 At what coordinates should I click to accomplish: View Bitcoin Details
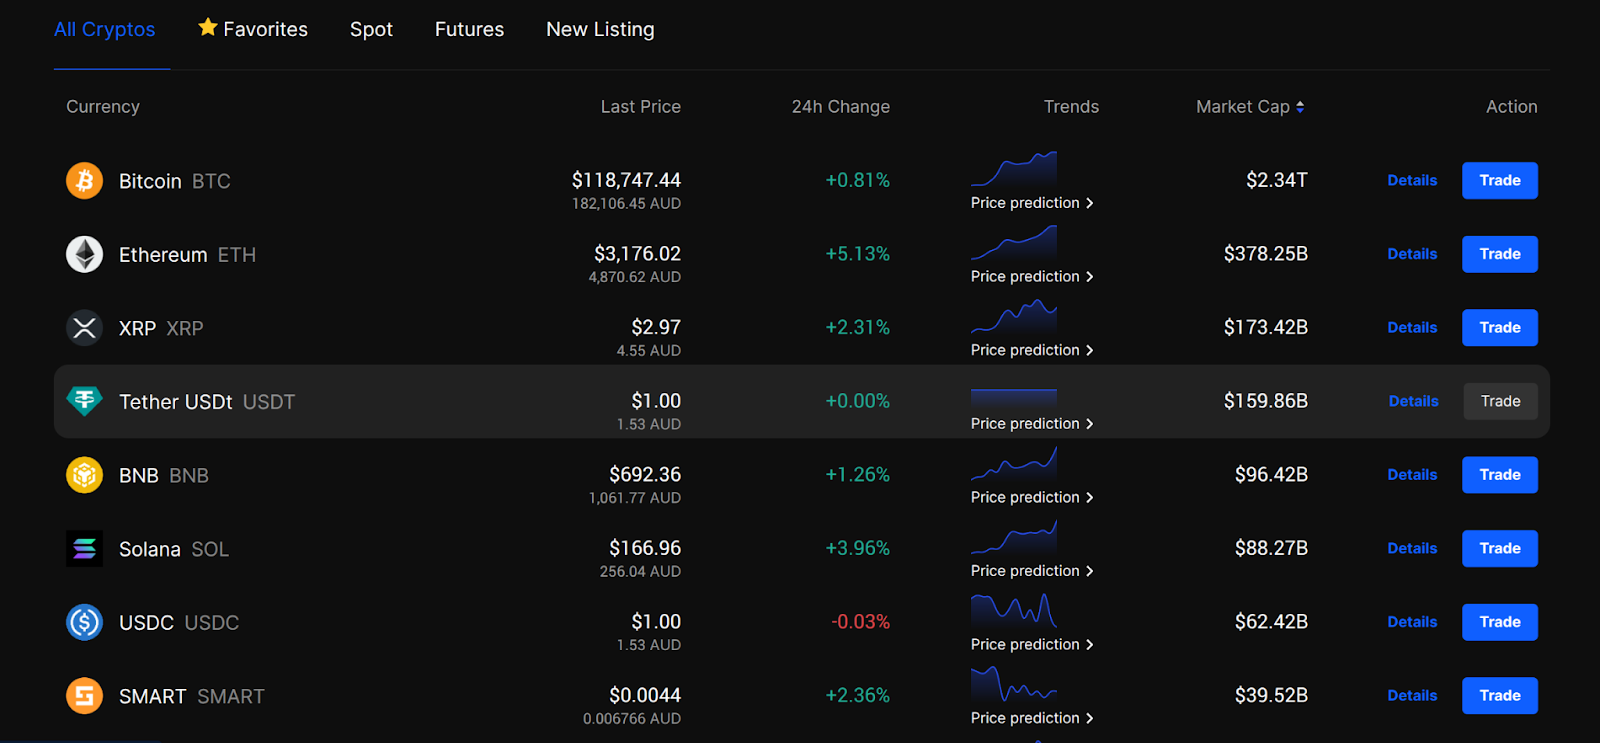pos(1412,181)
